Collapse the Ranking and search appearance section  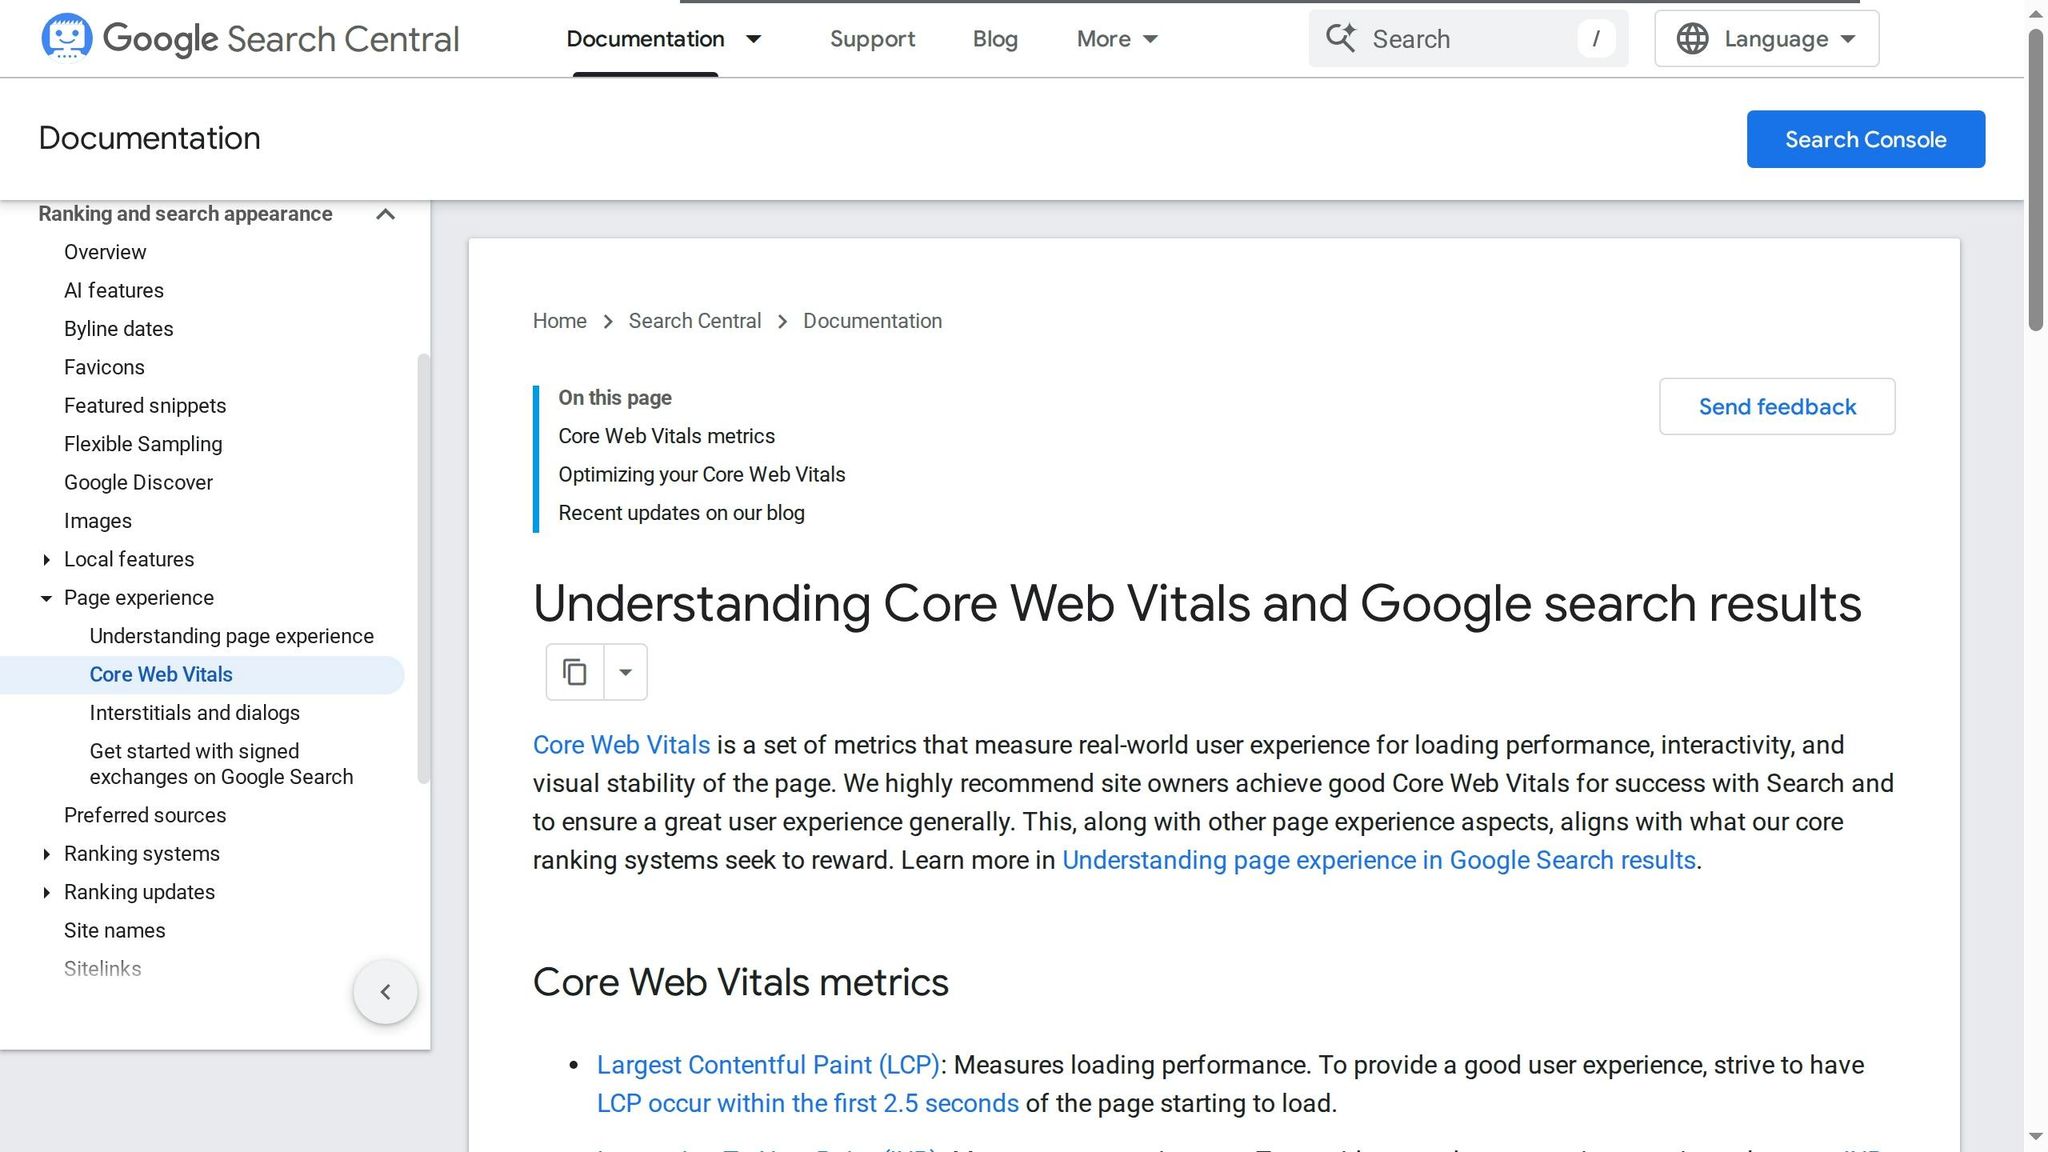pyautogui.click(x=385, y=214)
